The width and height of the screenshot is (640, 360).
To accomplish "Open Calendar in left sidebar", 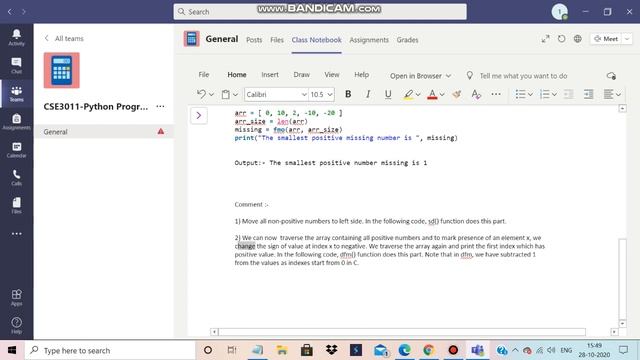I will 16,150.
